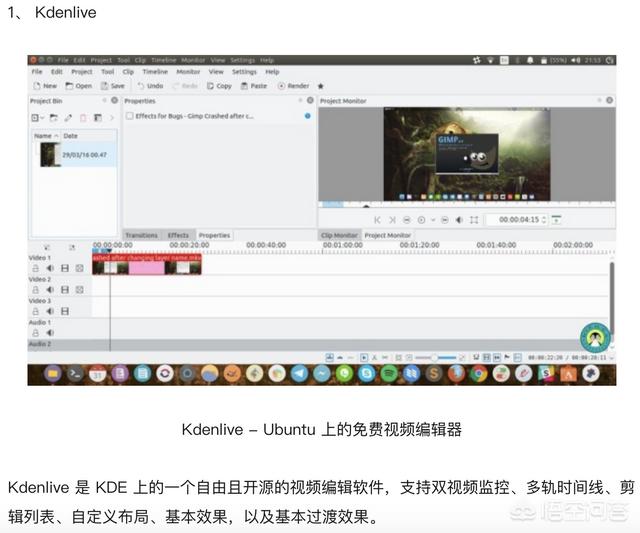This screenshot has width=640, height=533.
Task: Click go to start monitor control
Action: click(x=377, y=220)
